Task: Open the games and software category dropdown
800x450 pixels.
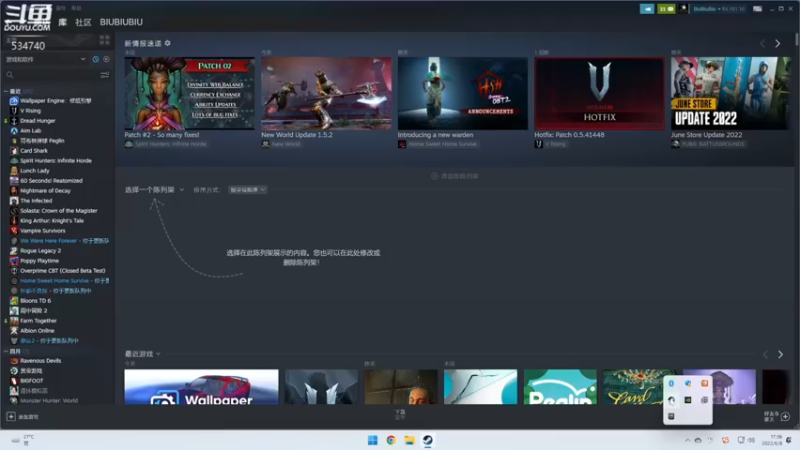Action: coord(45,59)
